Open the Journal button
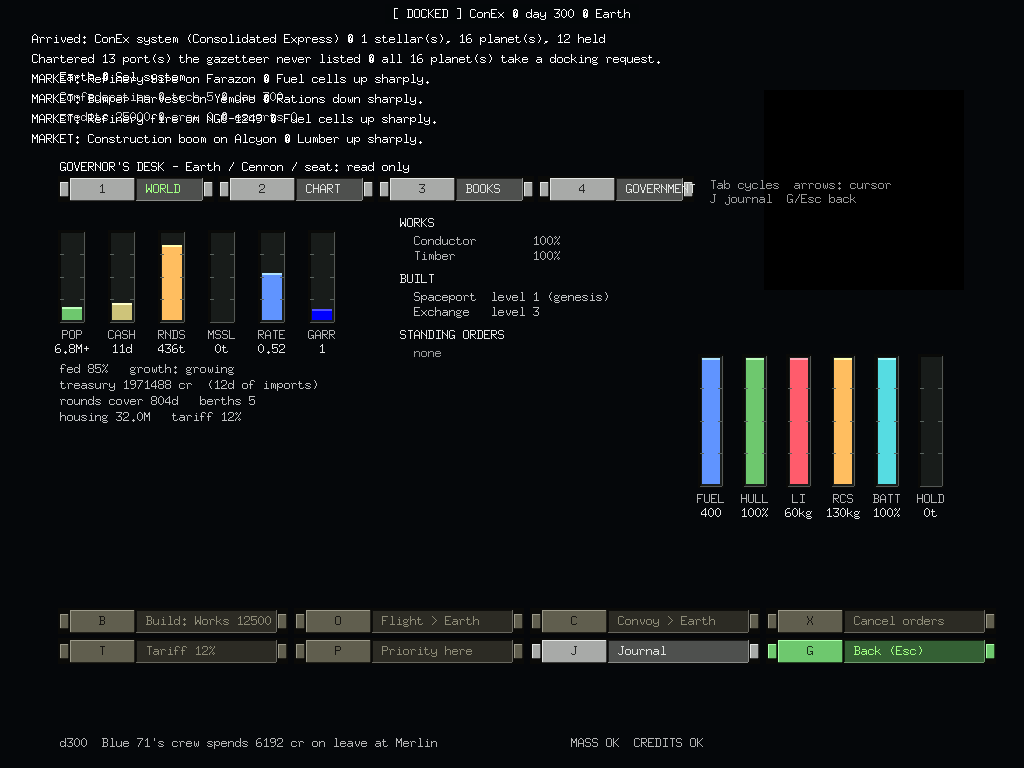1024x768 pixels. pos(645,651)
